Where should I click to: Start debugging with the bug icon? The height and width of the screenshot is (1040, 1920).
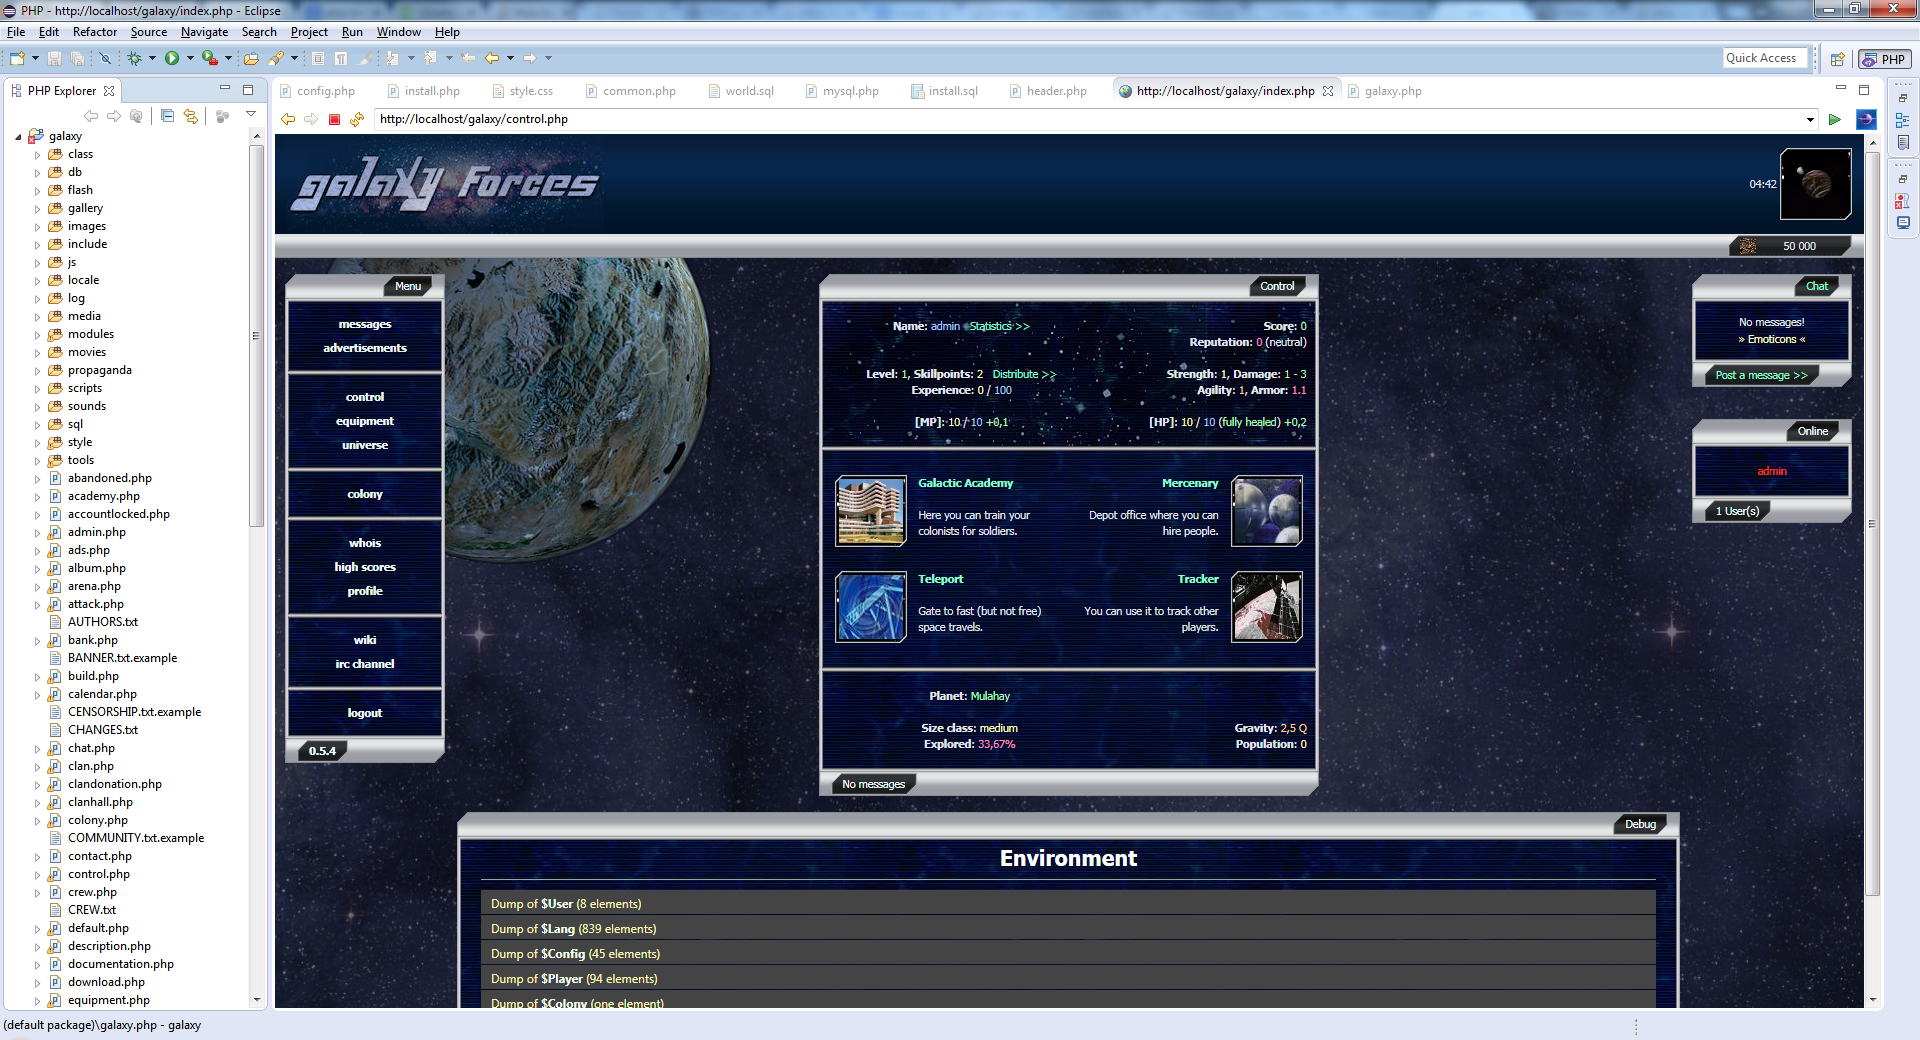pos(134,58)
